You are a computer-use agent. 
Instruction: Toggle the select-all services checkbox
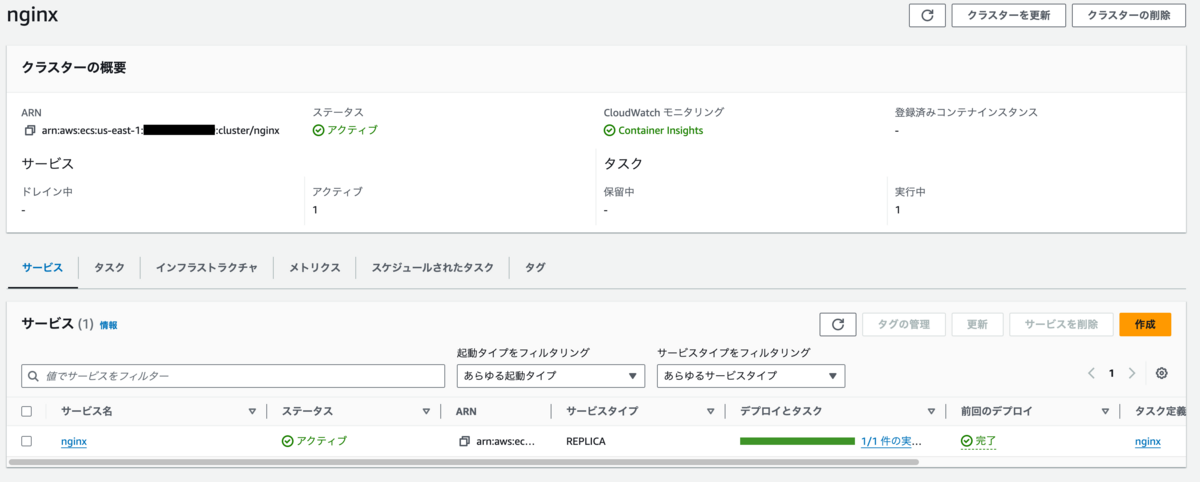(x=27, y=411)
